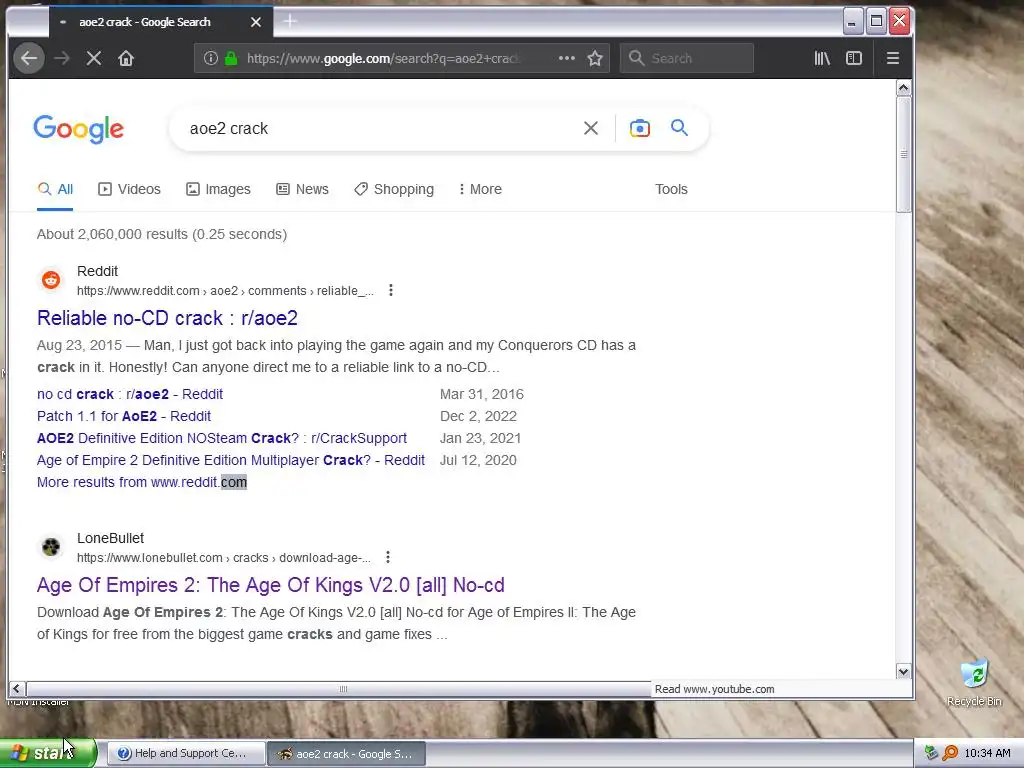
Task: Open options dots beside Reddit result URL
Action: click(x=391, y=290)
